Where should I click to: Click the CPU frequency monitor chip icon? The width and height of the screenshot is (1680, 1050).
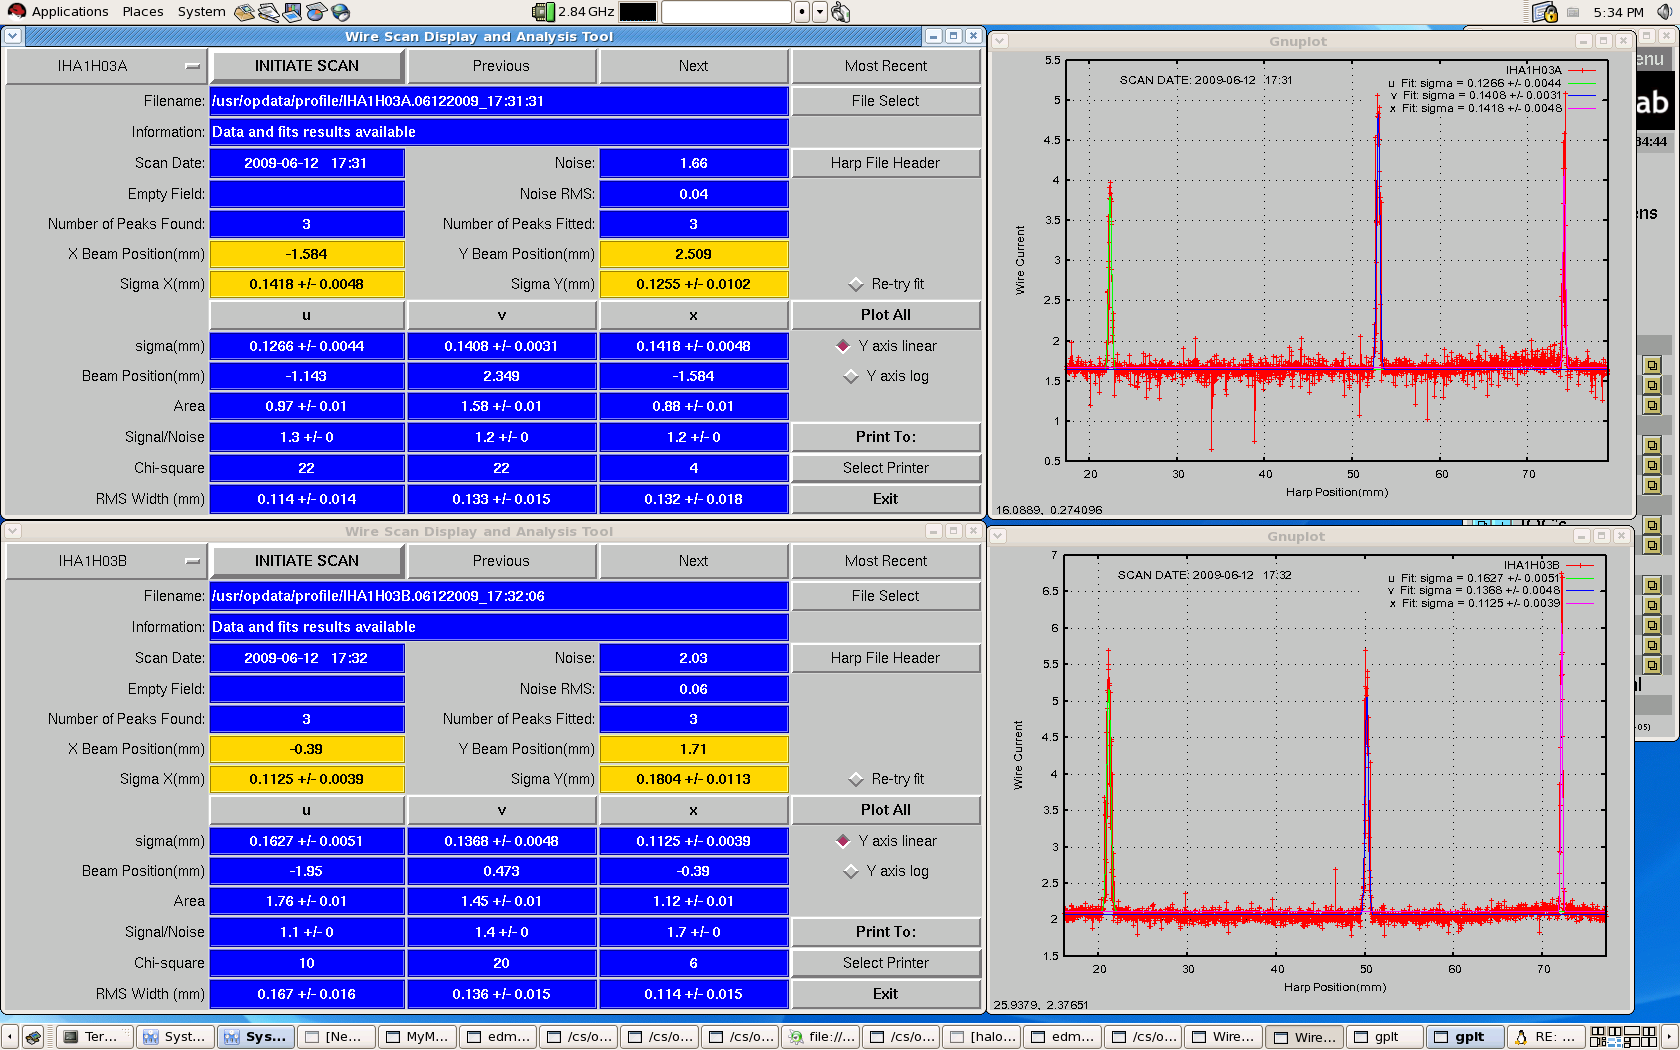point(543,12)
